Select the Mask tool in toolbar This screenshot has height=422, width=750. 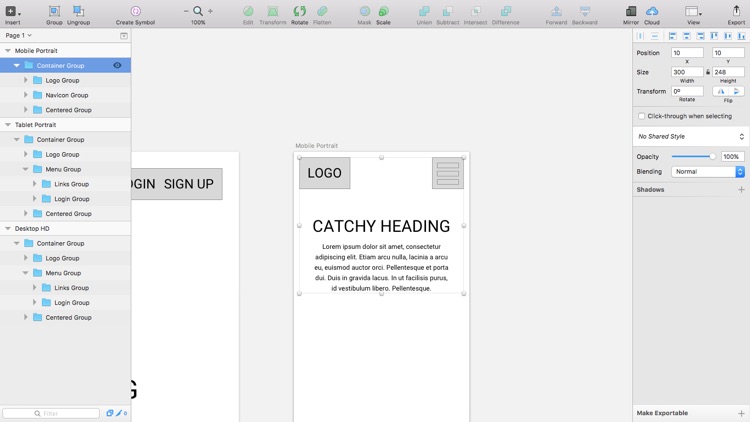(364, 12)
